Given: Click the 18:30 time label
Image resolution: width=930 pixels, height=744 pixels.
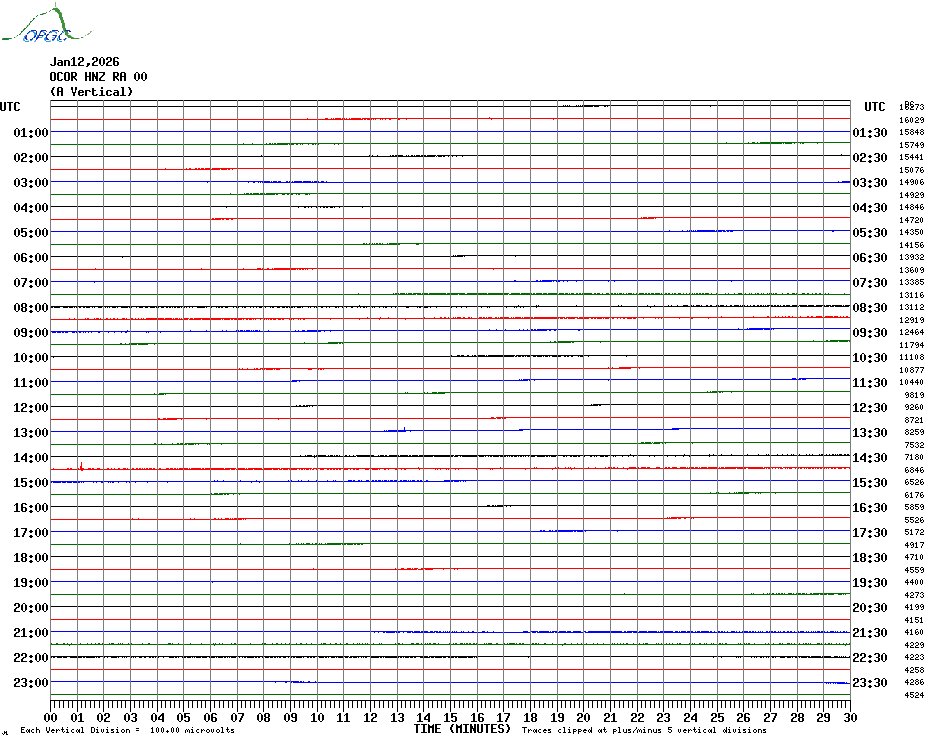Looking at the screenshot, I should point(870,558).
